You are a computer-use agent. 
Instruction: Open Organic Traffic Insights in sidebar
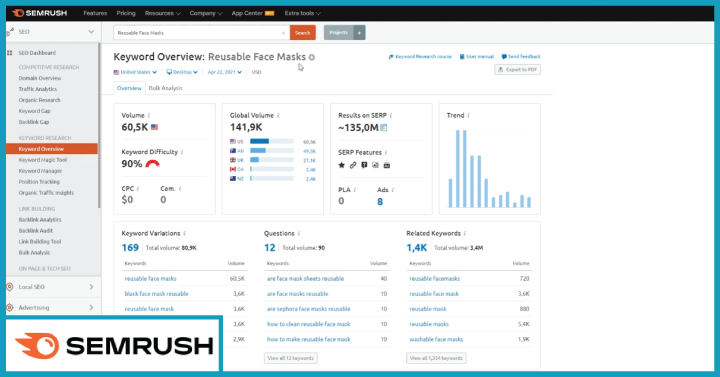click(46, 193)
